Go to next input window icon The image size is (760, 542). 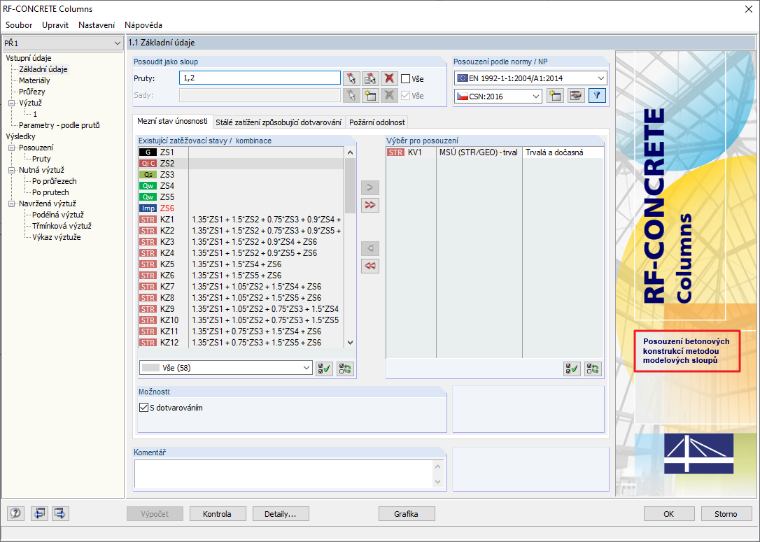[x=61, y=513]
